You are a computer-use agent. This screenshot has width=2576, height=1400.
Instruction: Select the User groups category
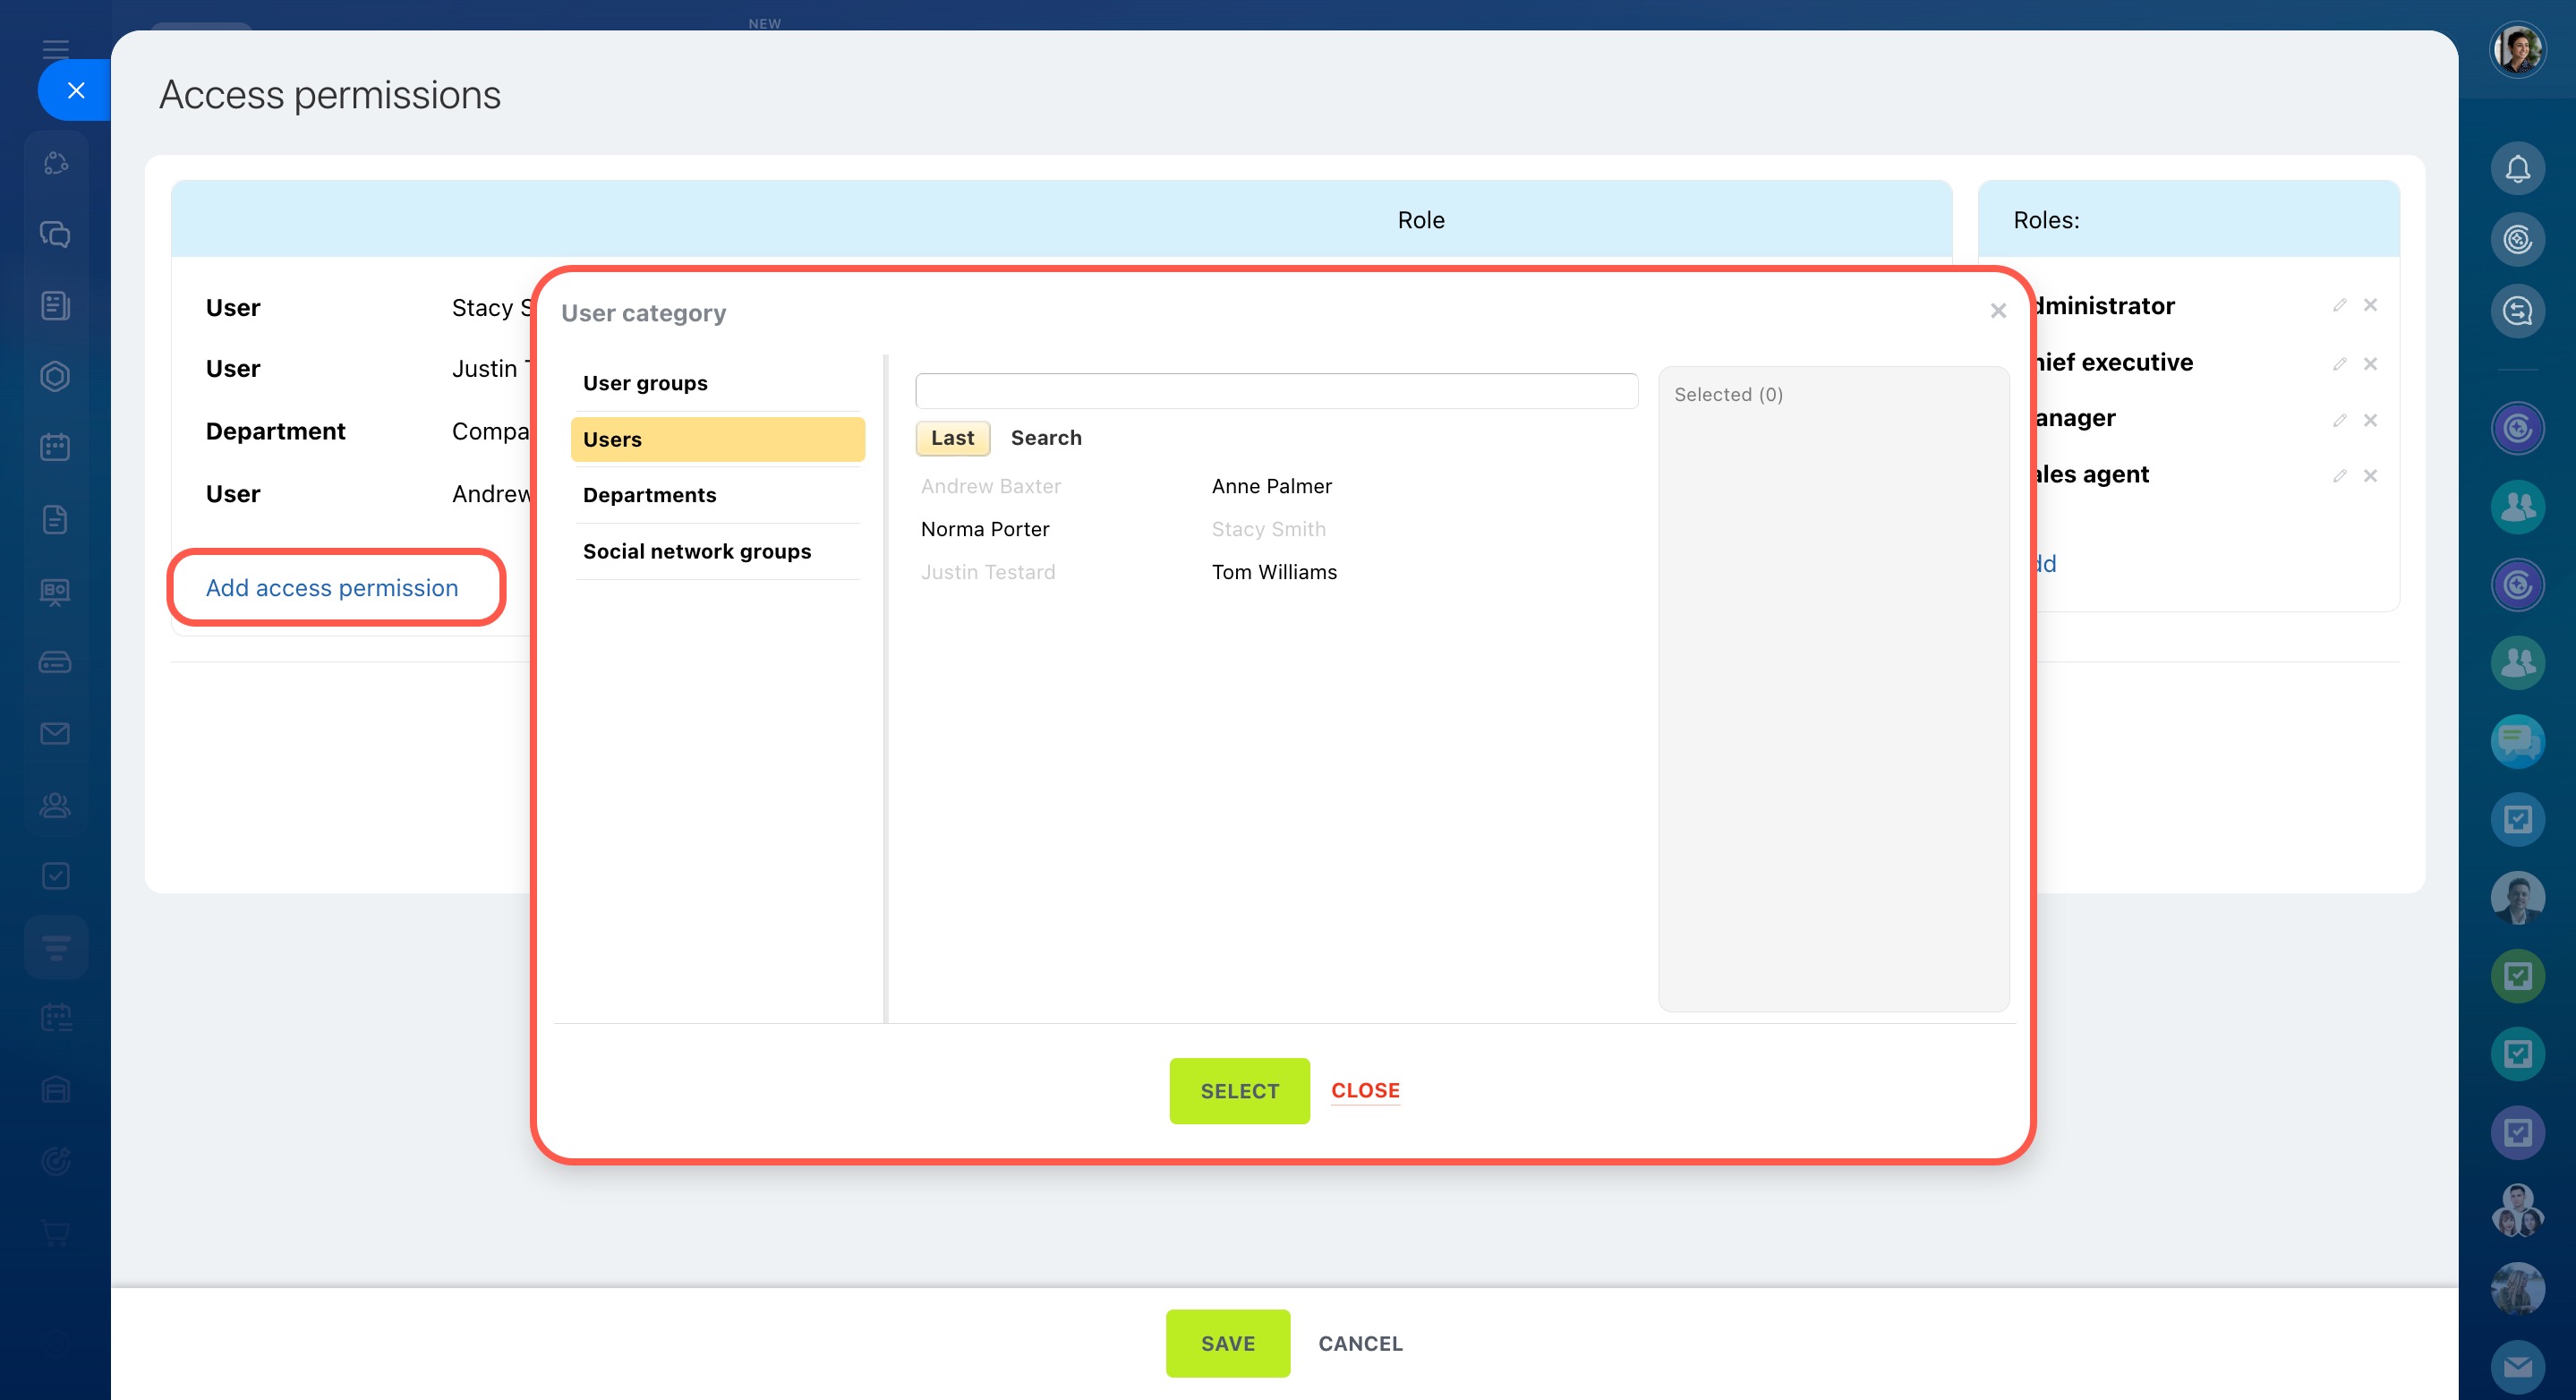pos(645,383)
